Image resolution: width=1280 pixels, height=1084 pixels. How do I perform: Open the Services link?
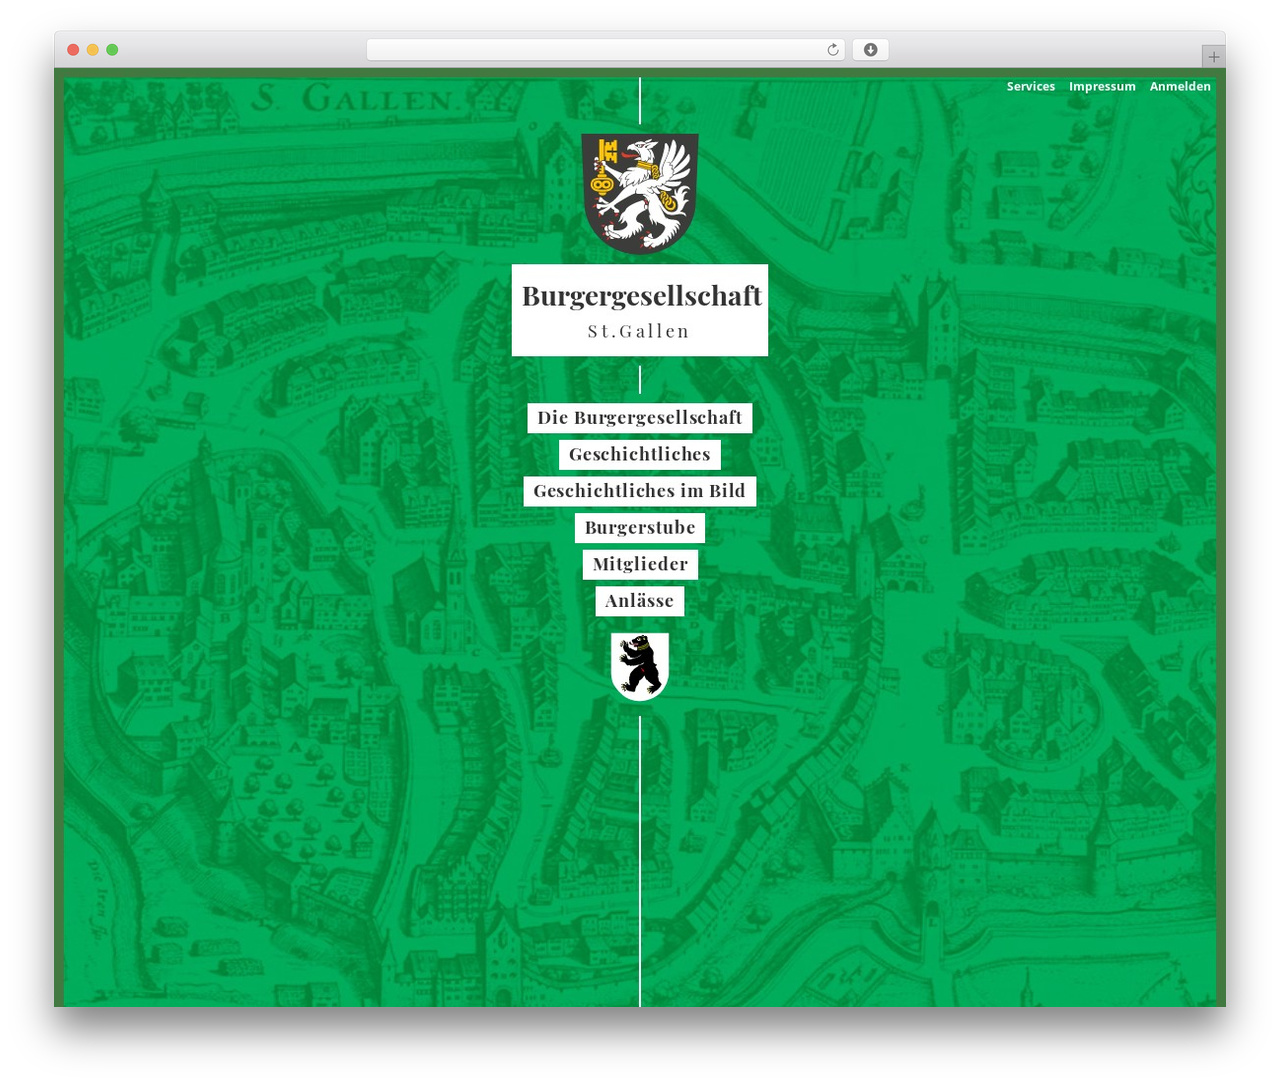coord(1031,87)
